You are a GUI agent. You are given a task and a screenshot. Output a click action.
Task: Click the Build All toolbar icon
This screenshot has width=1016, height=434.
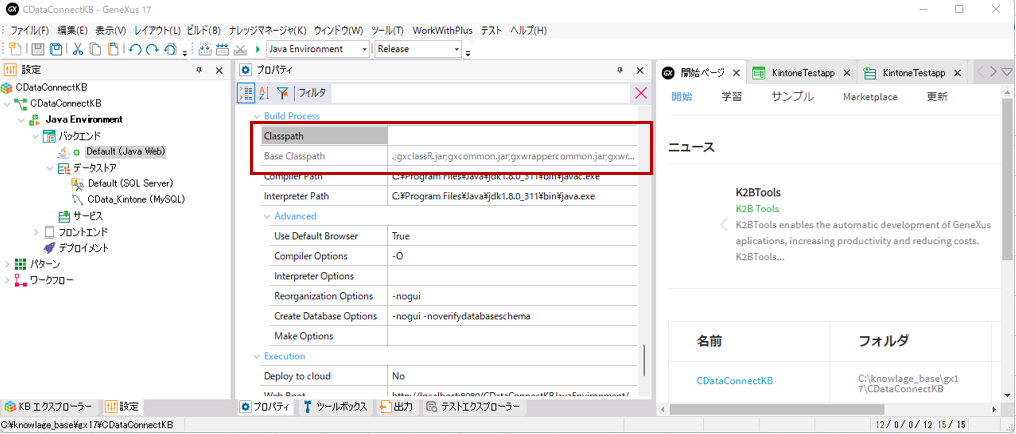pos(205,49)
